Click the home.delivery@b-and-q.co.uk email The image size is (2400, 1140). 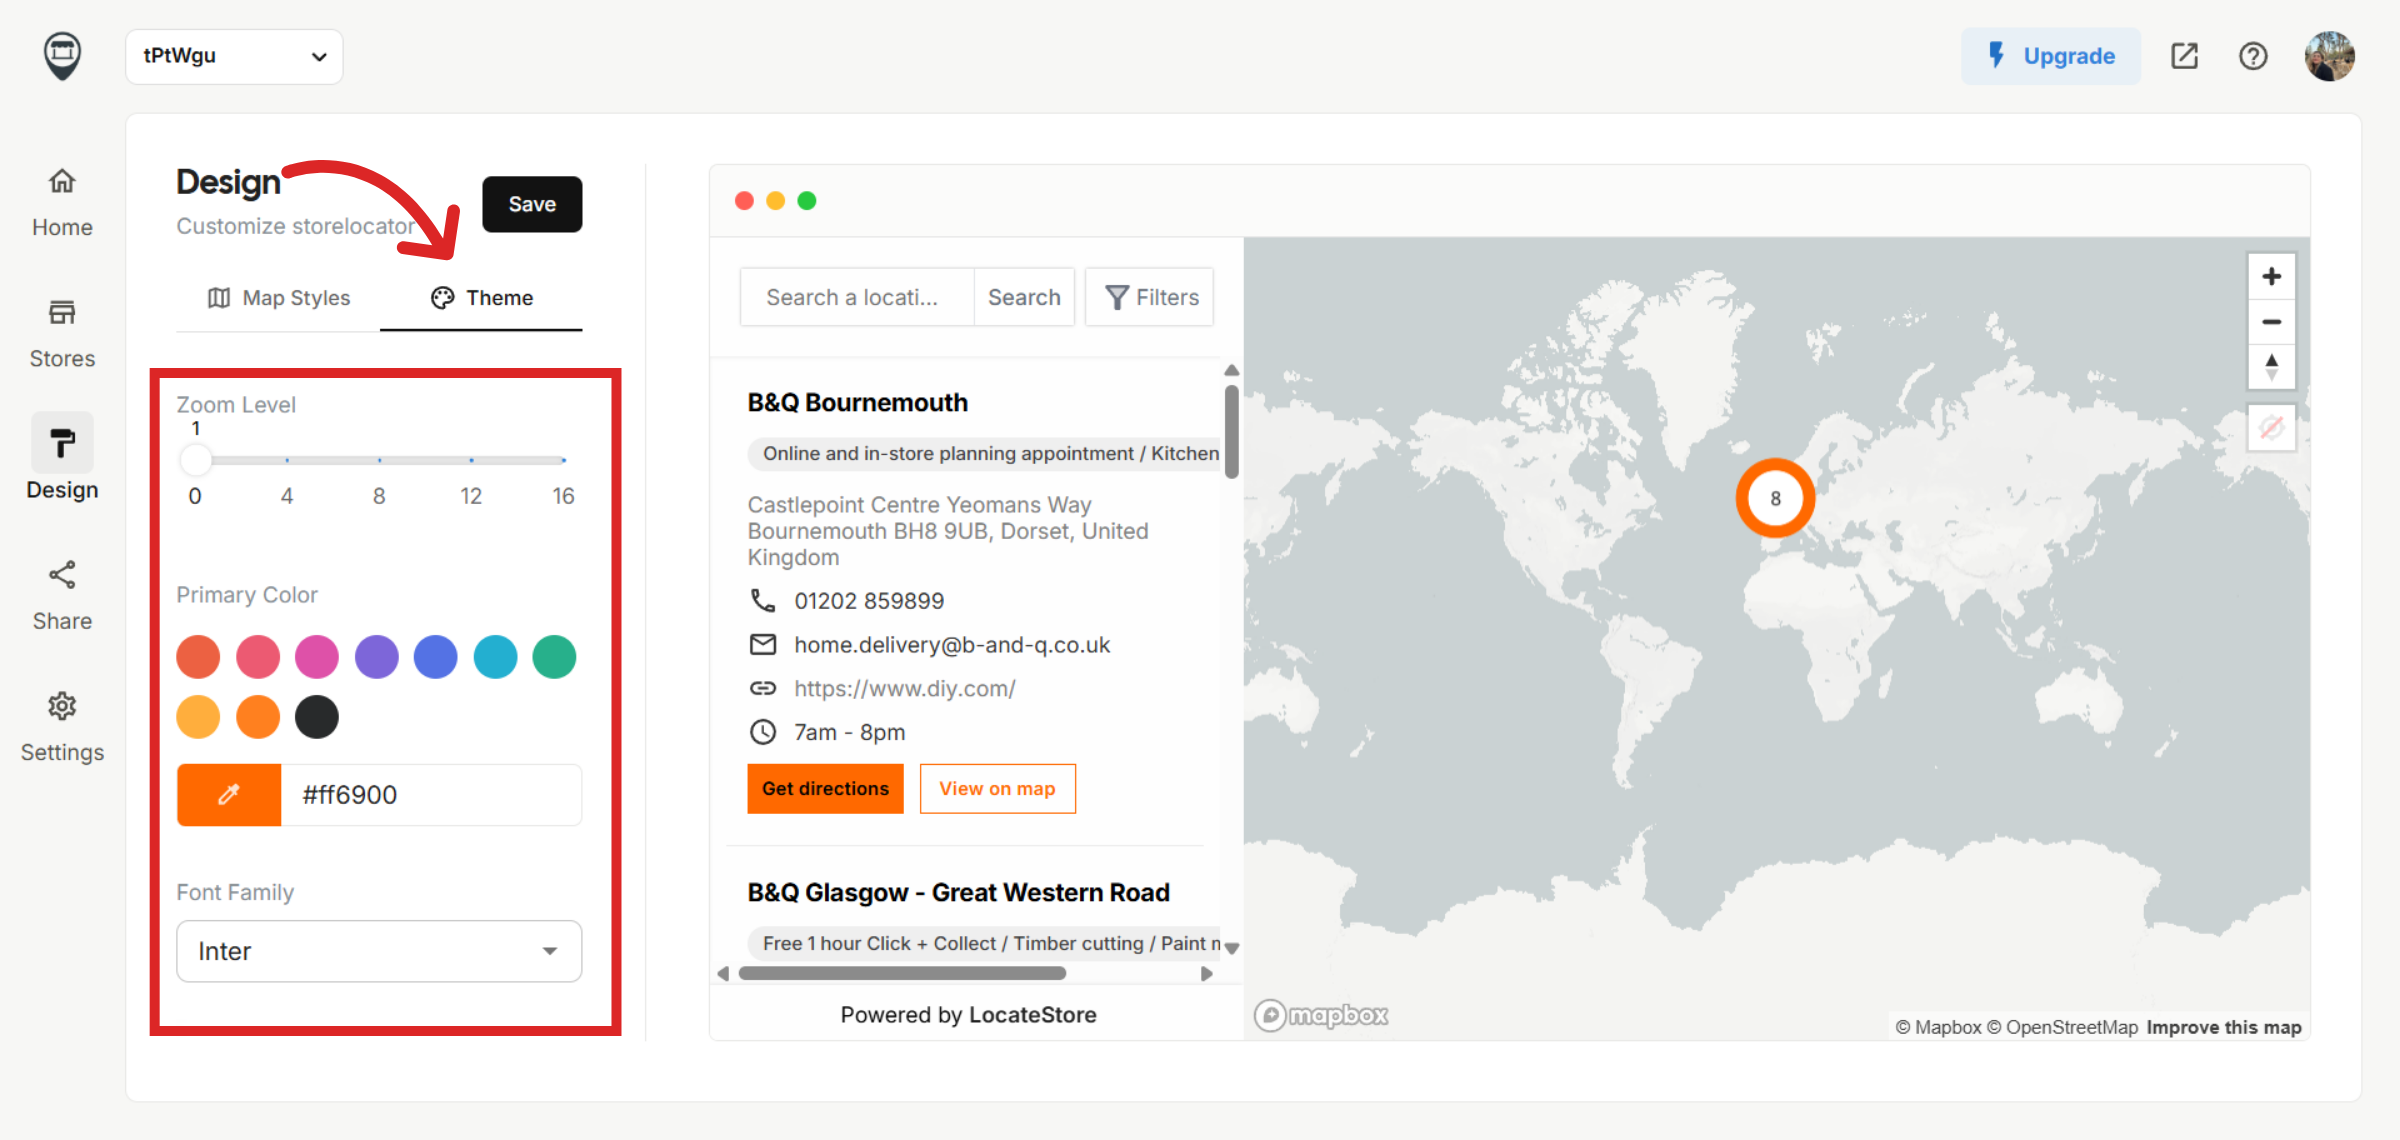(x=952, y=645)
